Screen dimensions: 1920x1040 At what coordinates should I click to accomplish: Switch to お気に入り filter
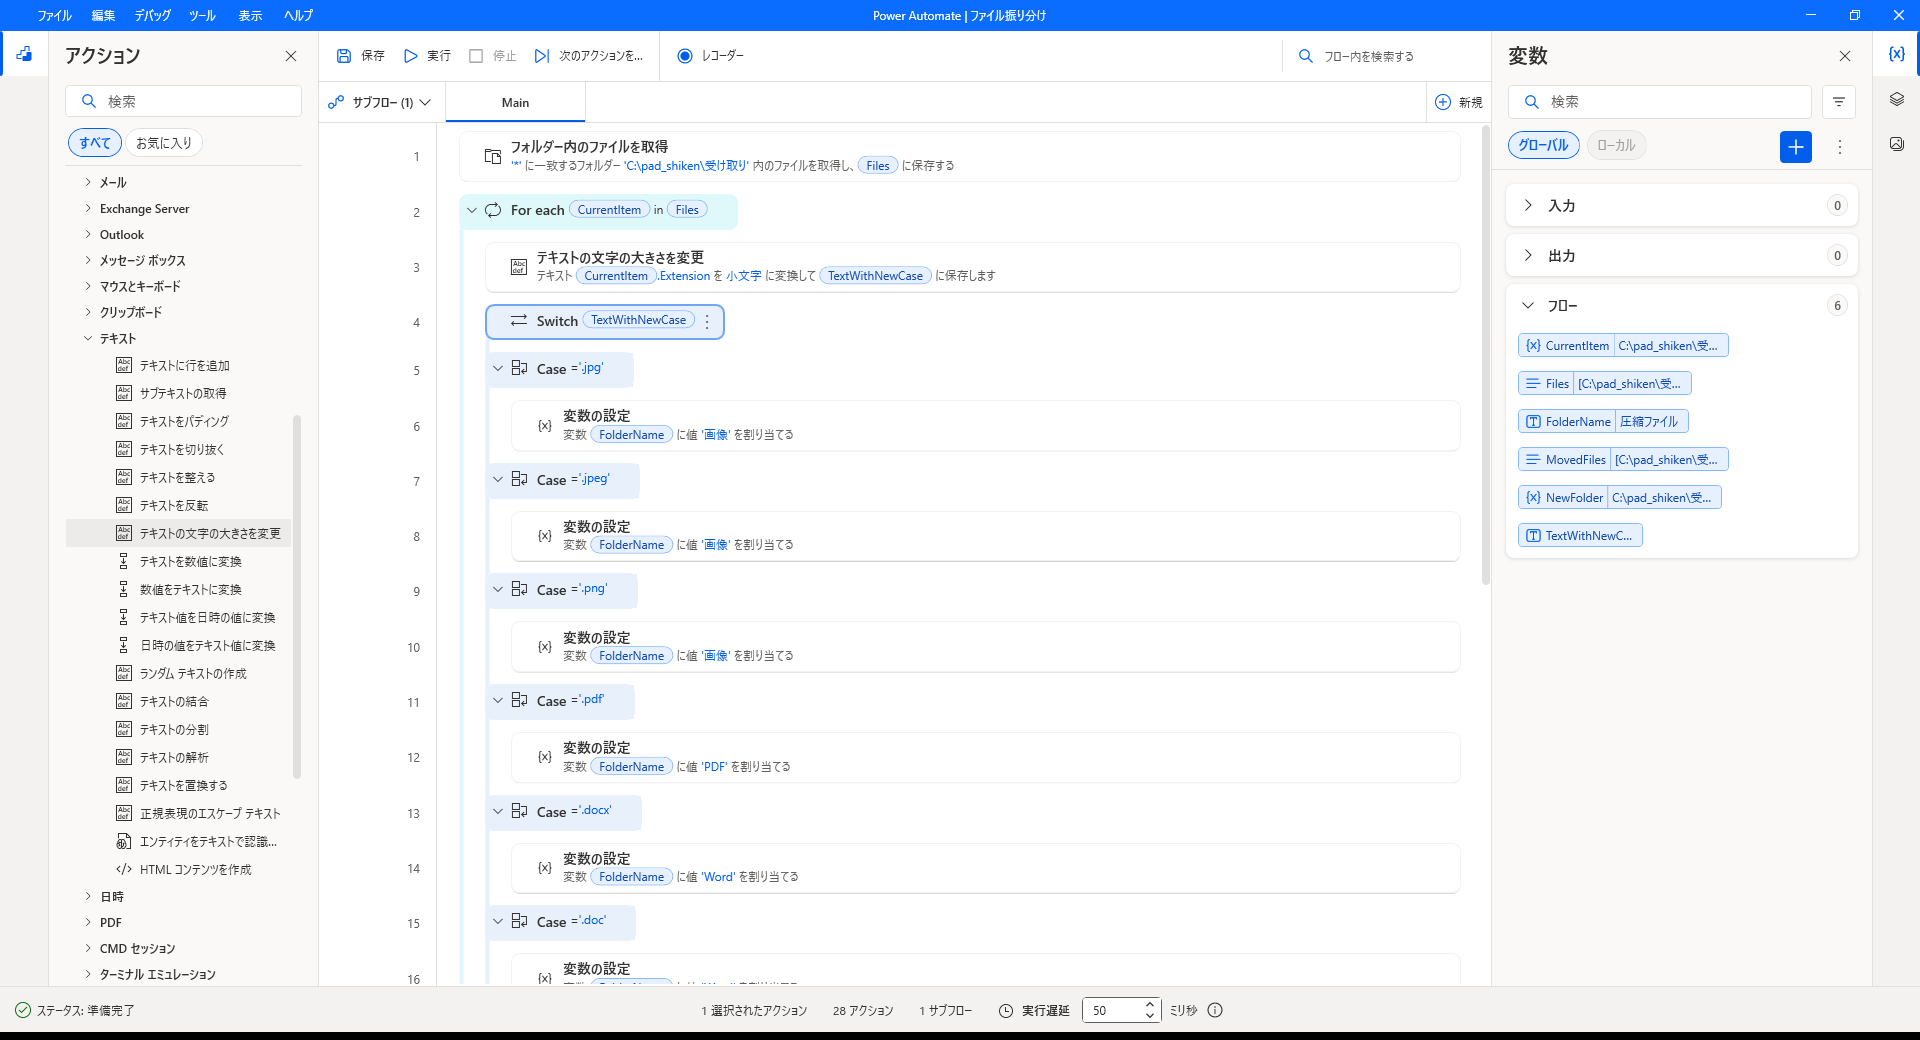164,143
